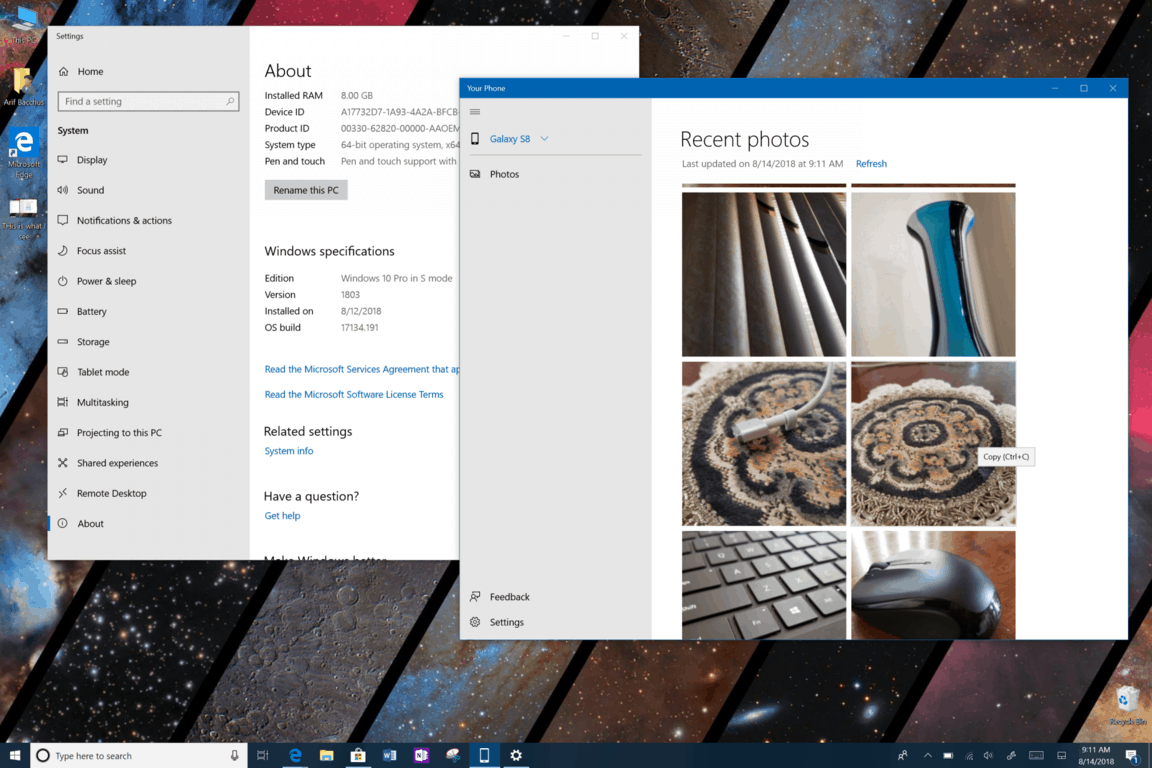This screenshot has width=1152, height=768.
Task: Expand the Galaxy S8 device dropdown
Action: pos(544,139)
